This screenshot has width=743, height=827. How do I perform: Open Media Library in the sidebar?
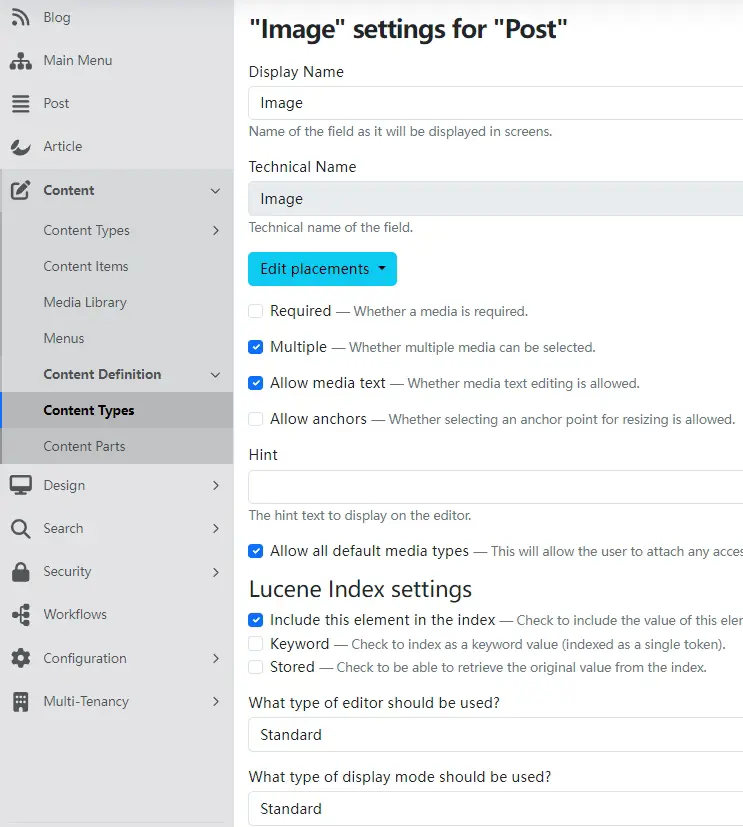(x=85, y=303)
